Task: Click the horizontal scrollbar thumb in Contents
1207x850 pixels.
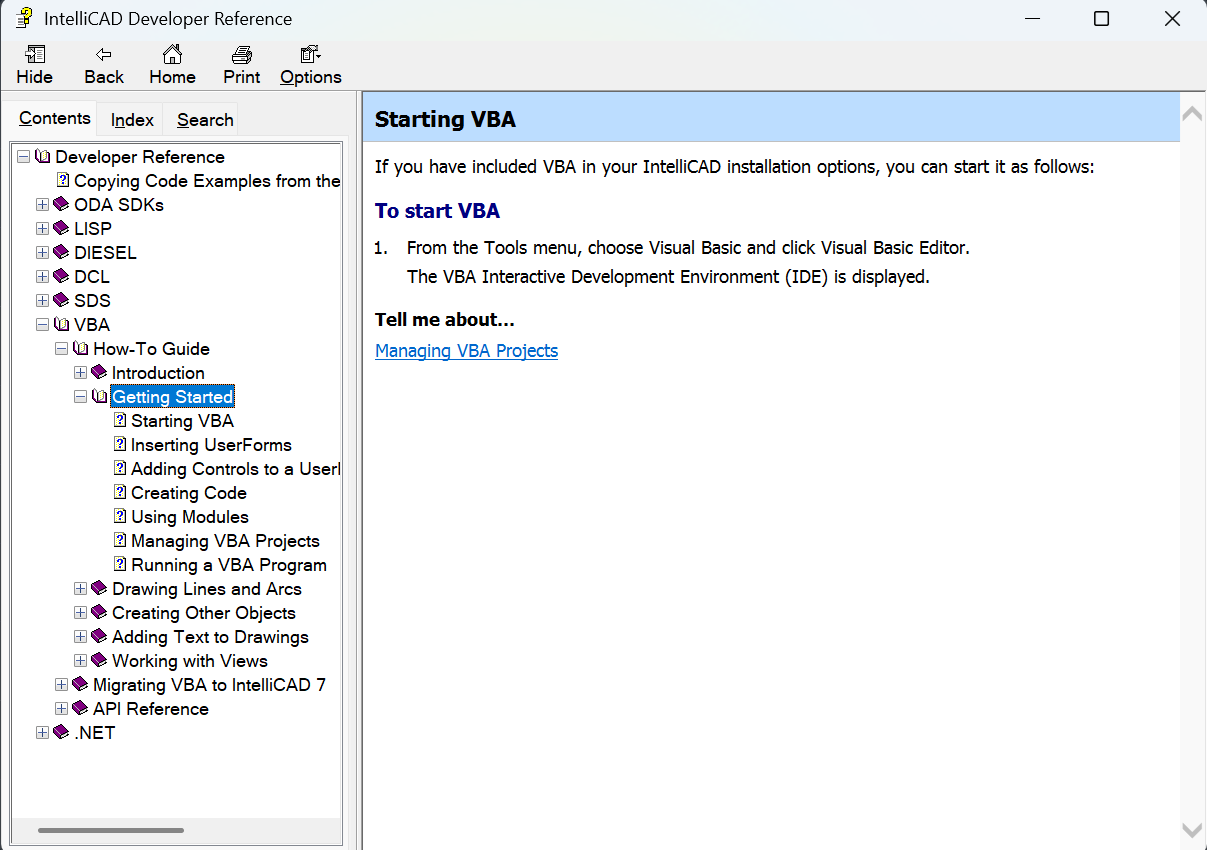Action: 111,830
